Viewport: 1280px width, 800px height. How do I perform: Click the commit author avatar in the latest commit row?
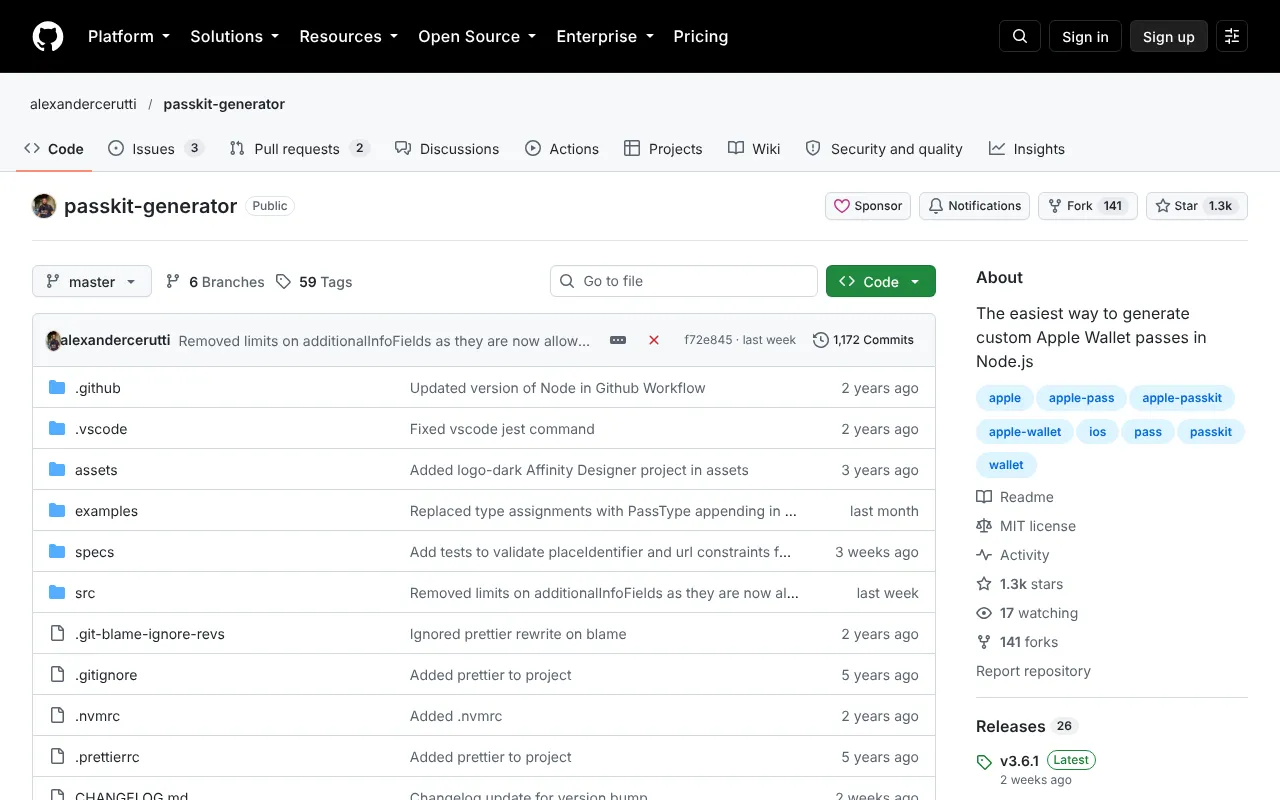point(53,340)
